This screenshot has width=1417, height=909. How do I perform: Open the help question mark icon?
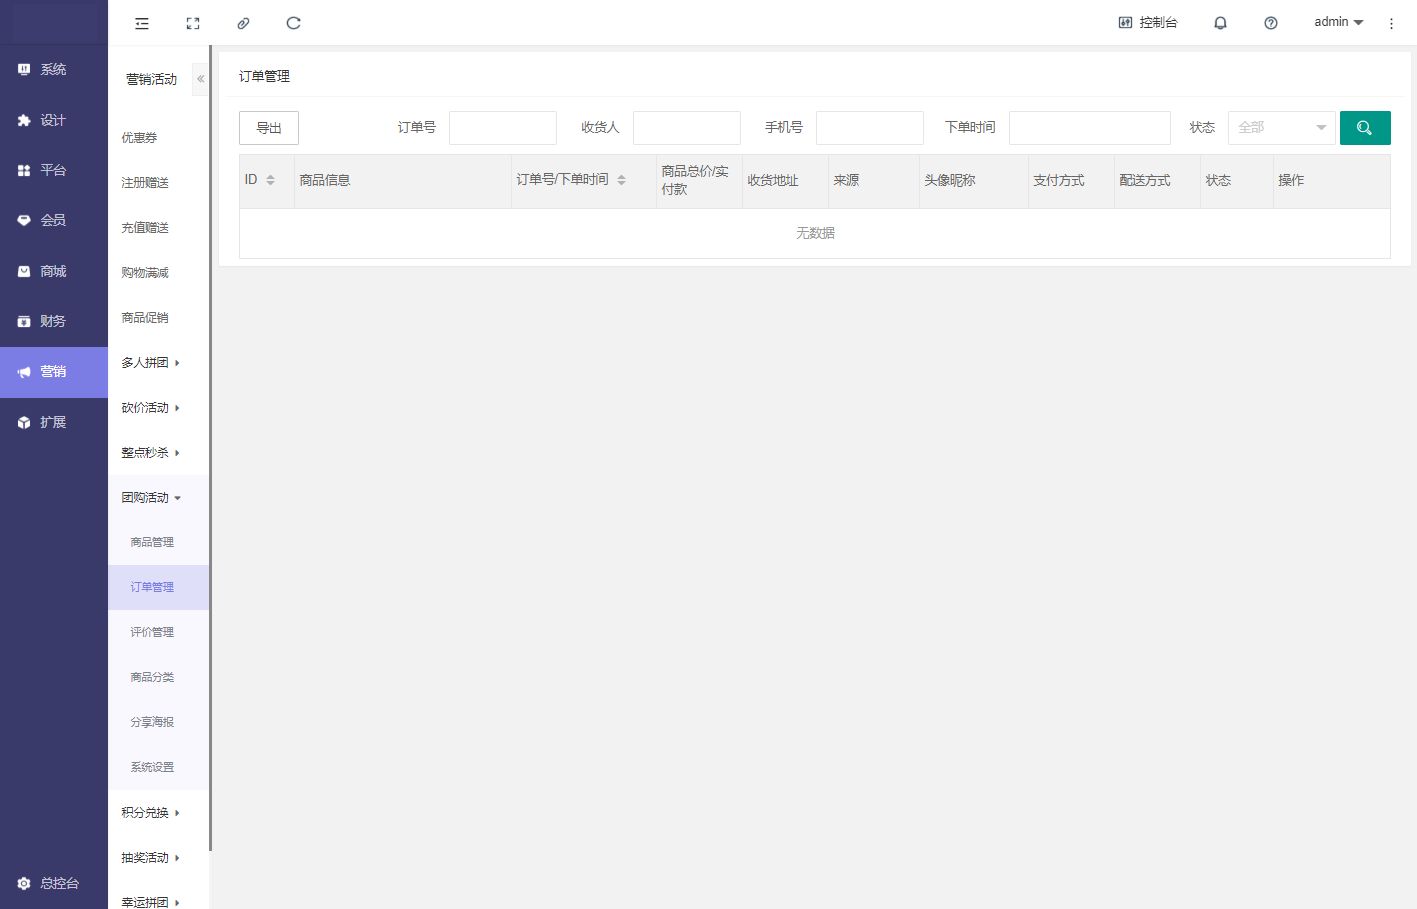point(1270,23)
